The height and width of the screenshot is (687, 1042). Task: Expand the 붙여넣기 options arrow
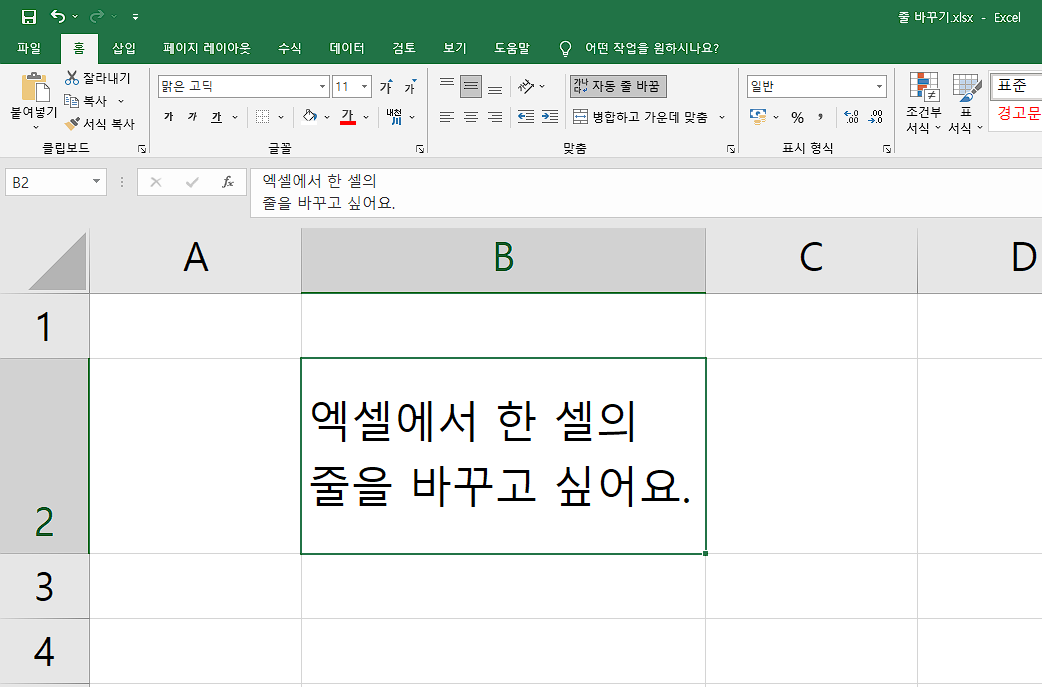[35, 127]
